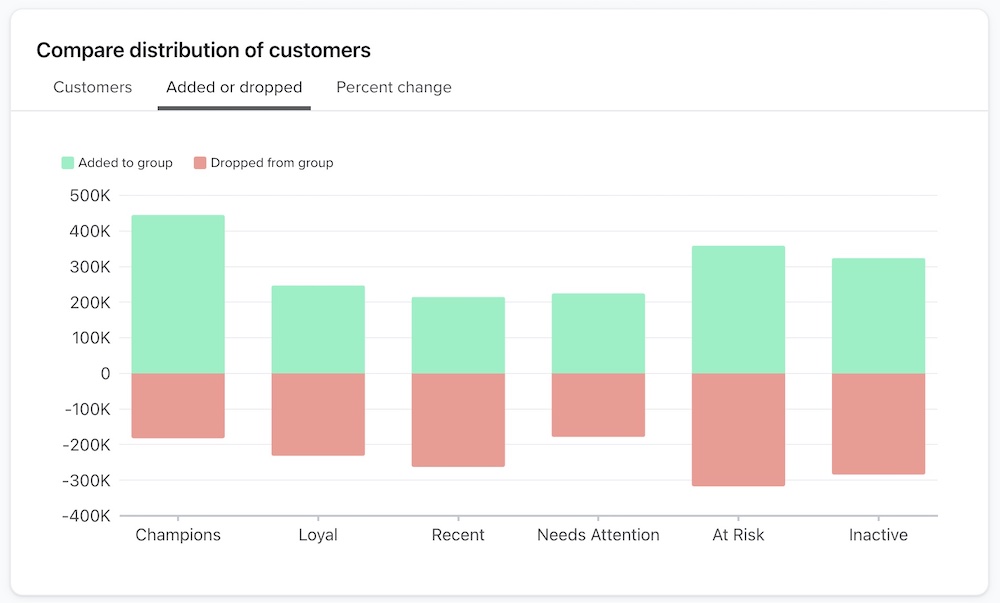Switch to the Customers tab

(x=92, y=87)
